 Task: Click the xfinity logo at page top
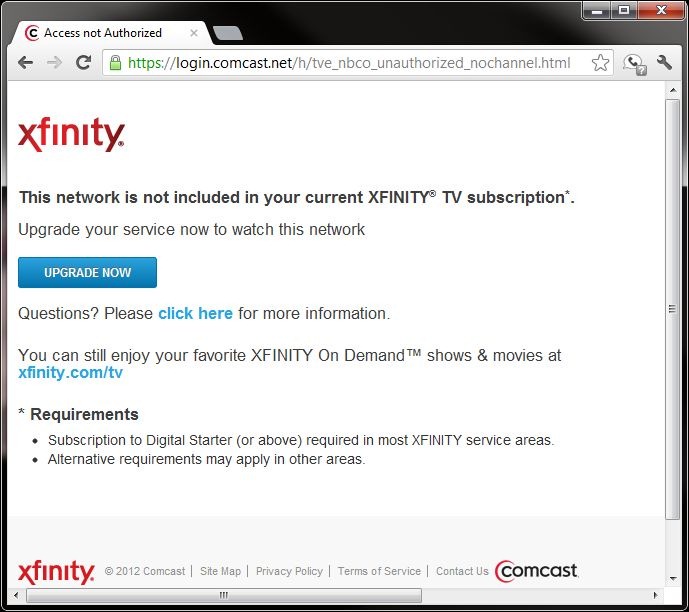pyautogui.click(x=72, y=134)
